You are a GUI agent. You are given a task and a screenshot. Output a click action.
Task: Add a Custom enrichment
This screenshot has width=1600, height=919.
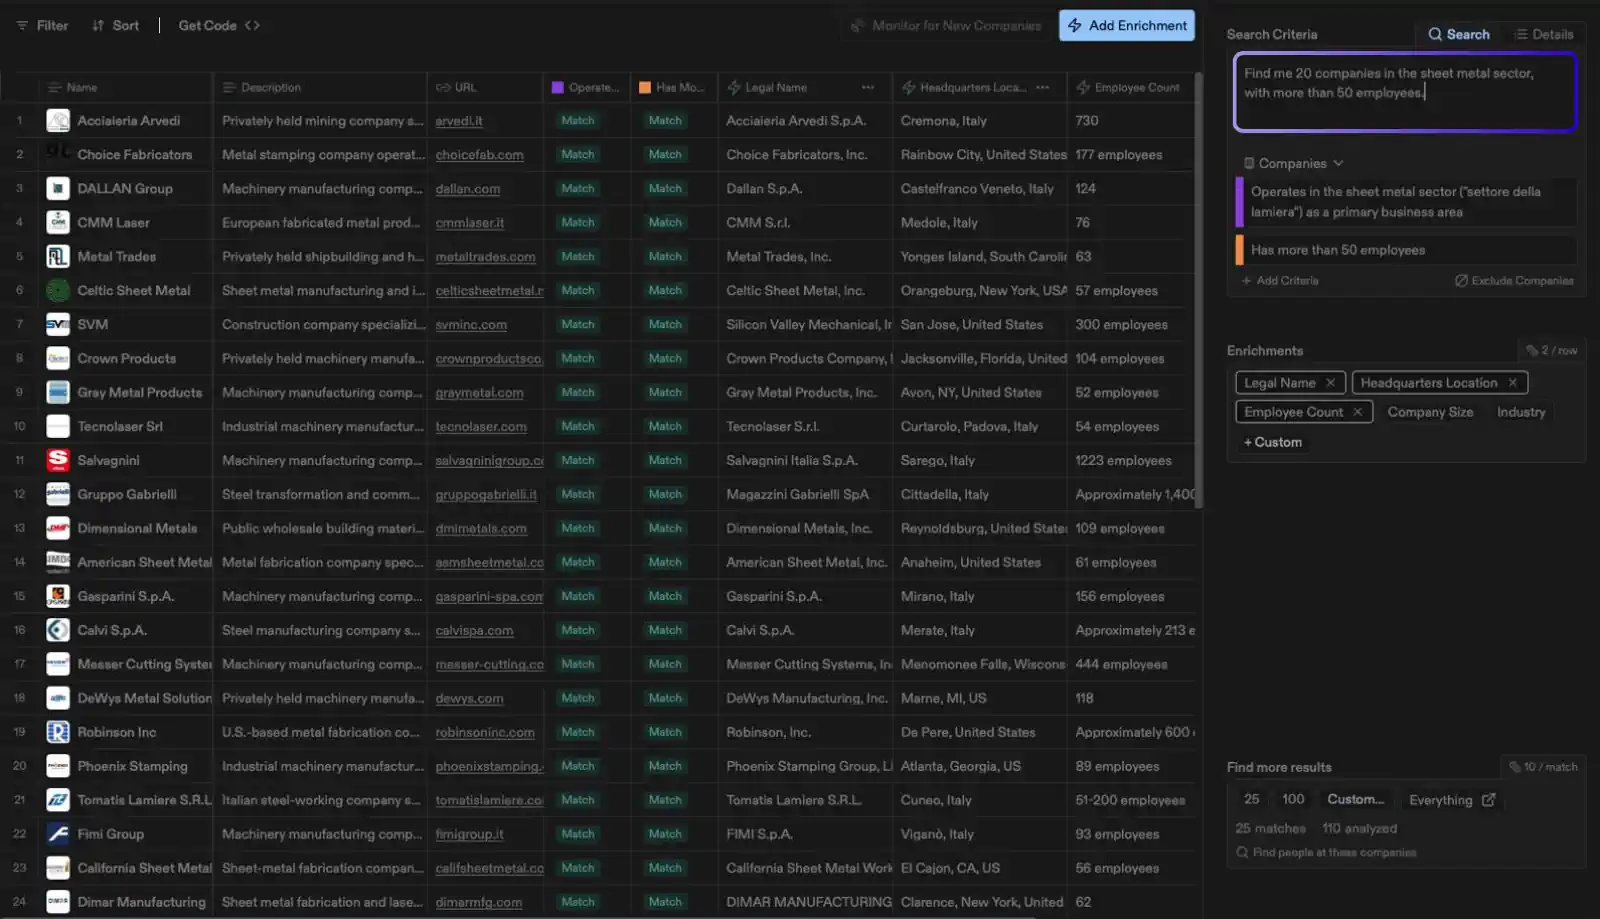(1273, 442)
